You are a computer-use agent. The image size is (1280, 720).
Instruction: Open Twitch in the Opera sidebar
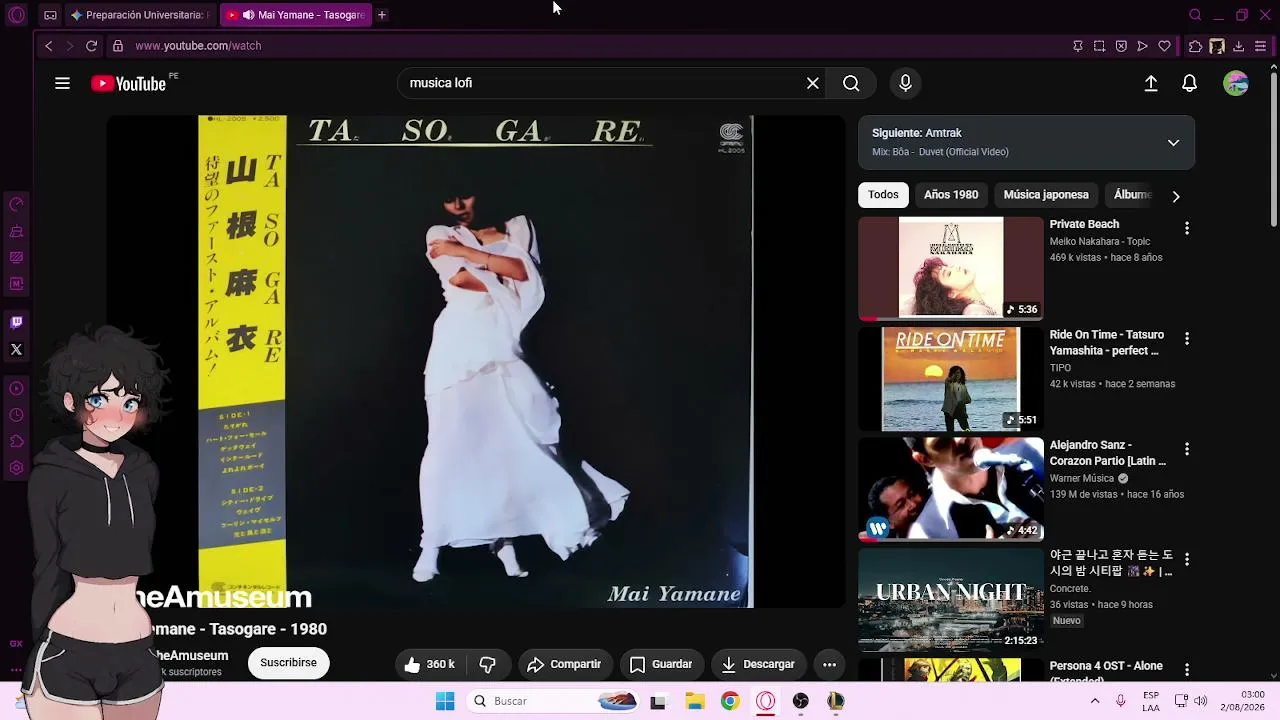16,322
